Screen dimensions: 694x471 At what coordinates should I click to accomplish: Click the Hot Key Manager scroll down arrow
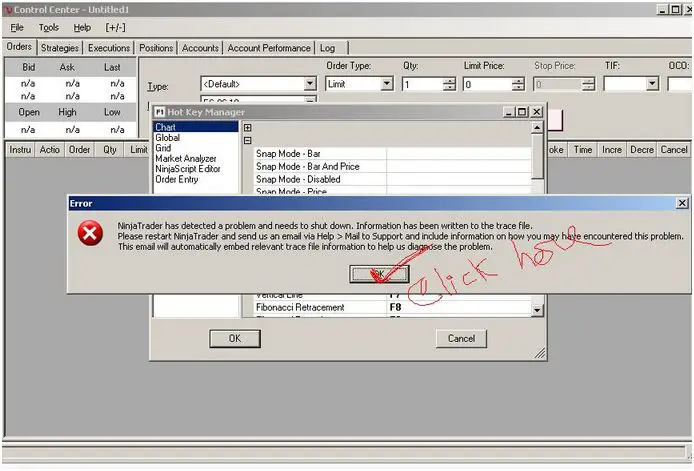tap(537, 310)
